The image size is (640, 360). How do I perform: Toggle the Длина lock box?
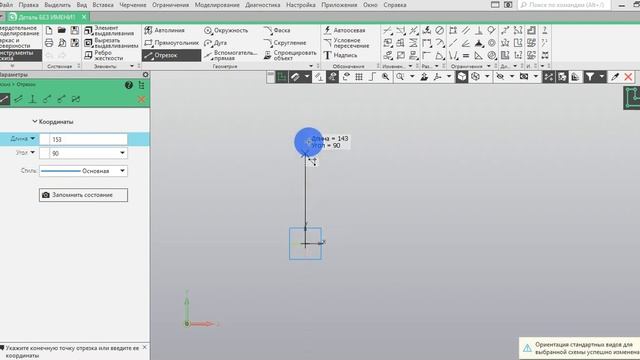[x=44, y=139]
